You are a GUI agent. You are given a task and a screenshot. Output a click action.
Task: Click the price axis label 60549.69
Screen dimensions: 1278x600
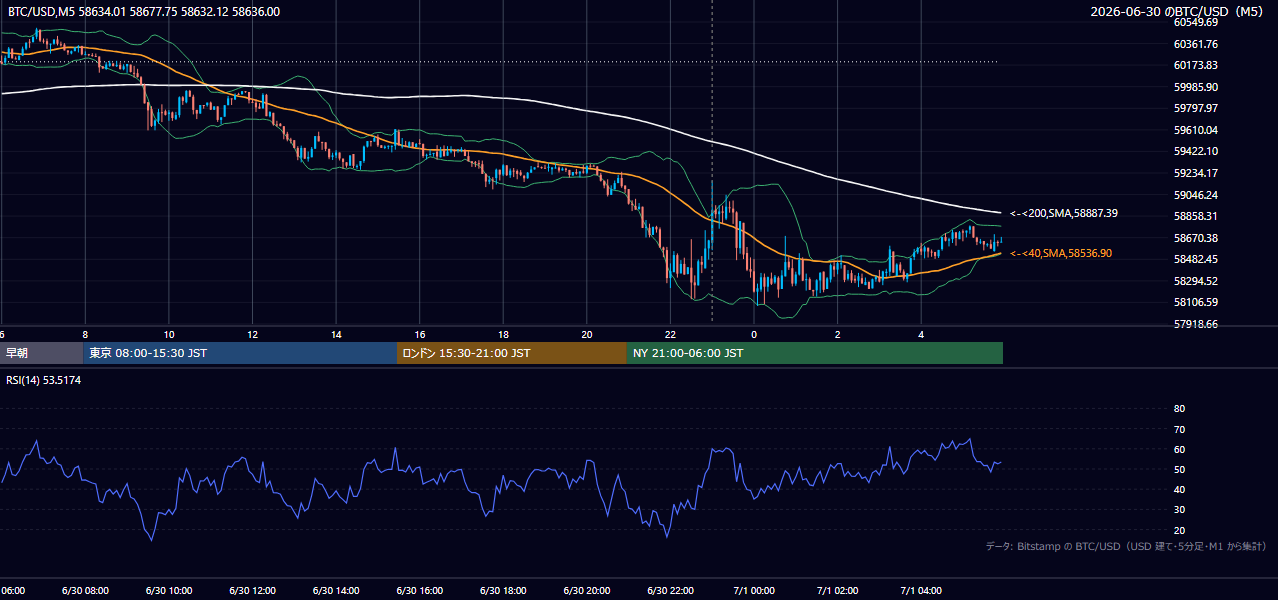1196,22
